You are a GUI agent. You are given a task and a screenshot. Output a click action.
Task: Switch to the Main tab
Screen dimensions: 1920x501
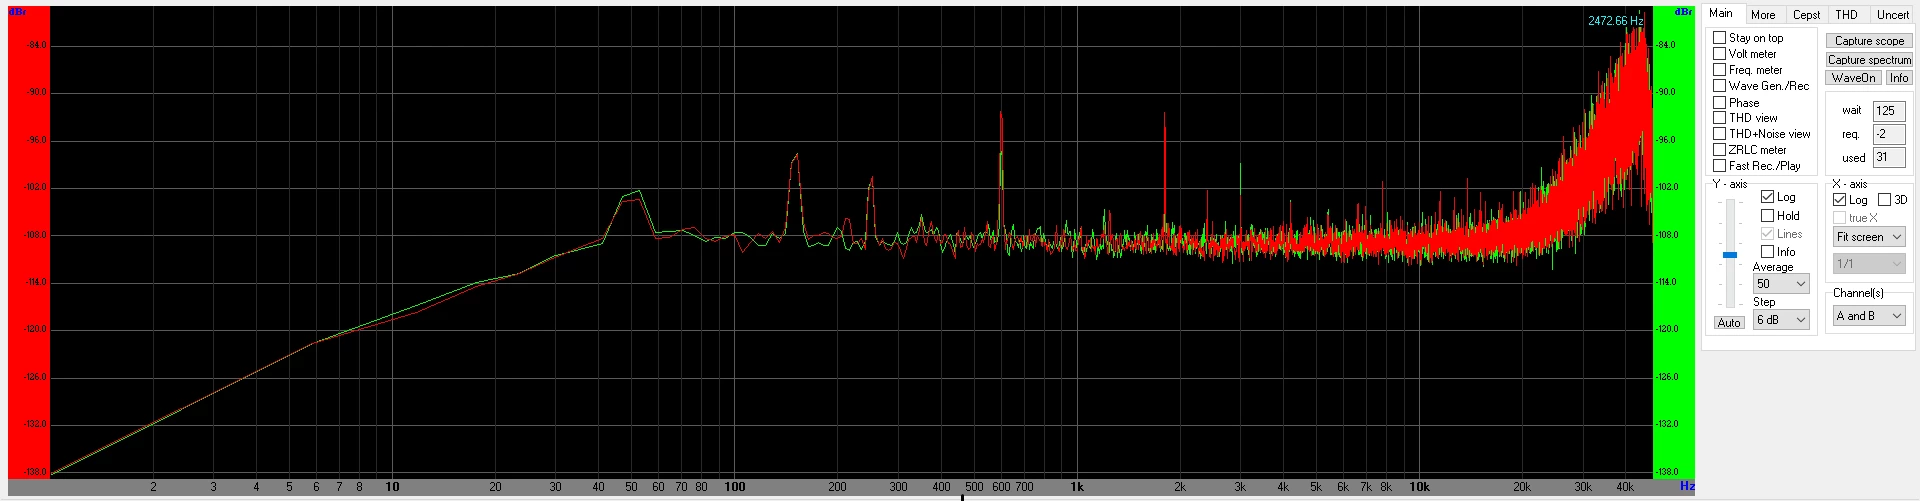coord(1722,14)
